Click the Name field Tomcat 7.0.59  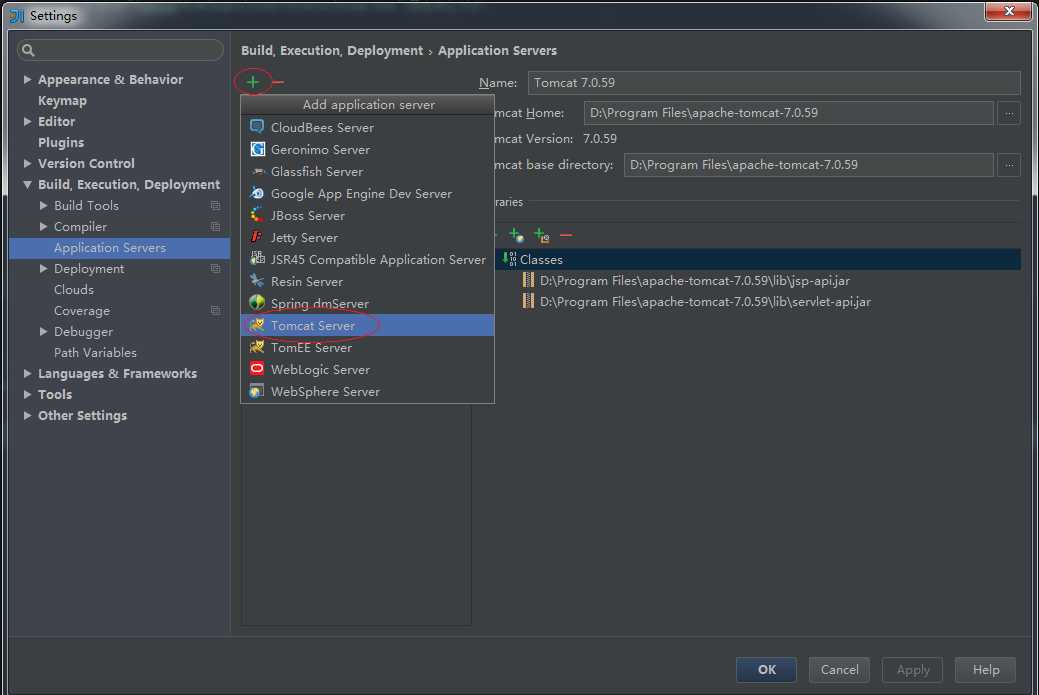point(774,83)
